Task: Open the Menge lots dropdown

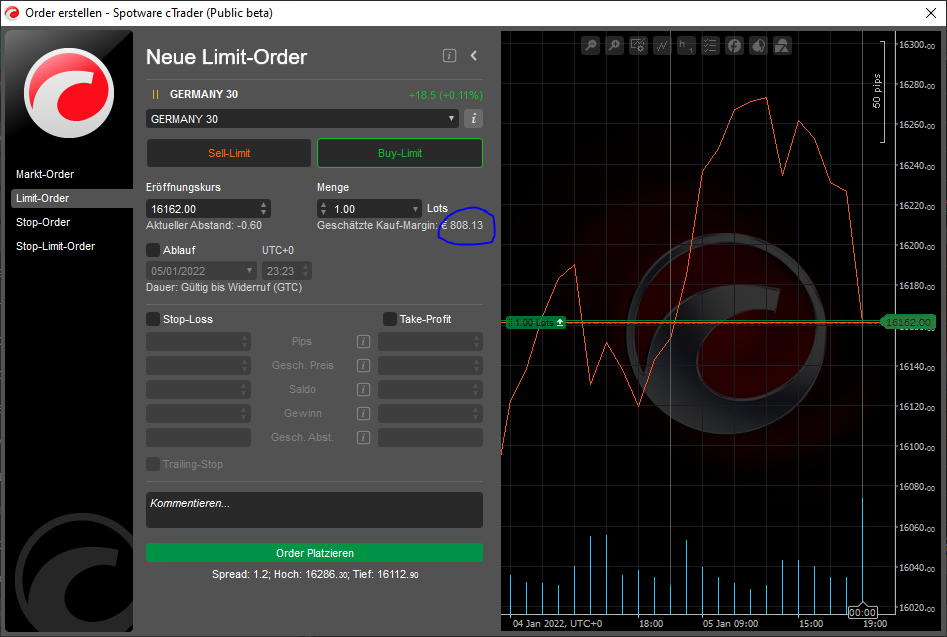Action: pos(415,208)
